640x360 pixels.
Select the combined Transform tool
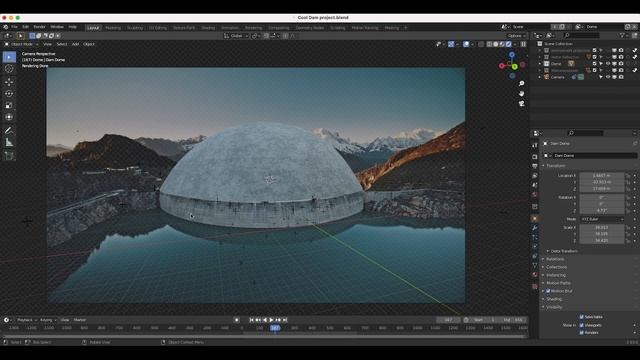[9, 117]
